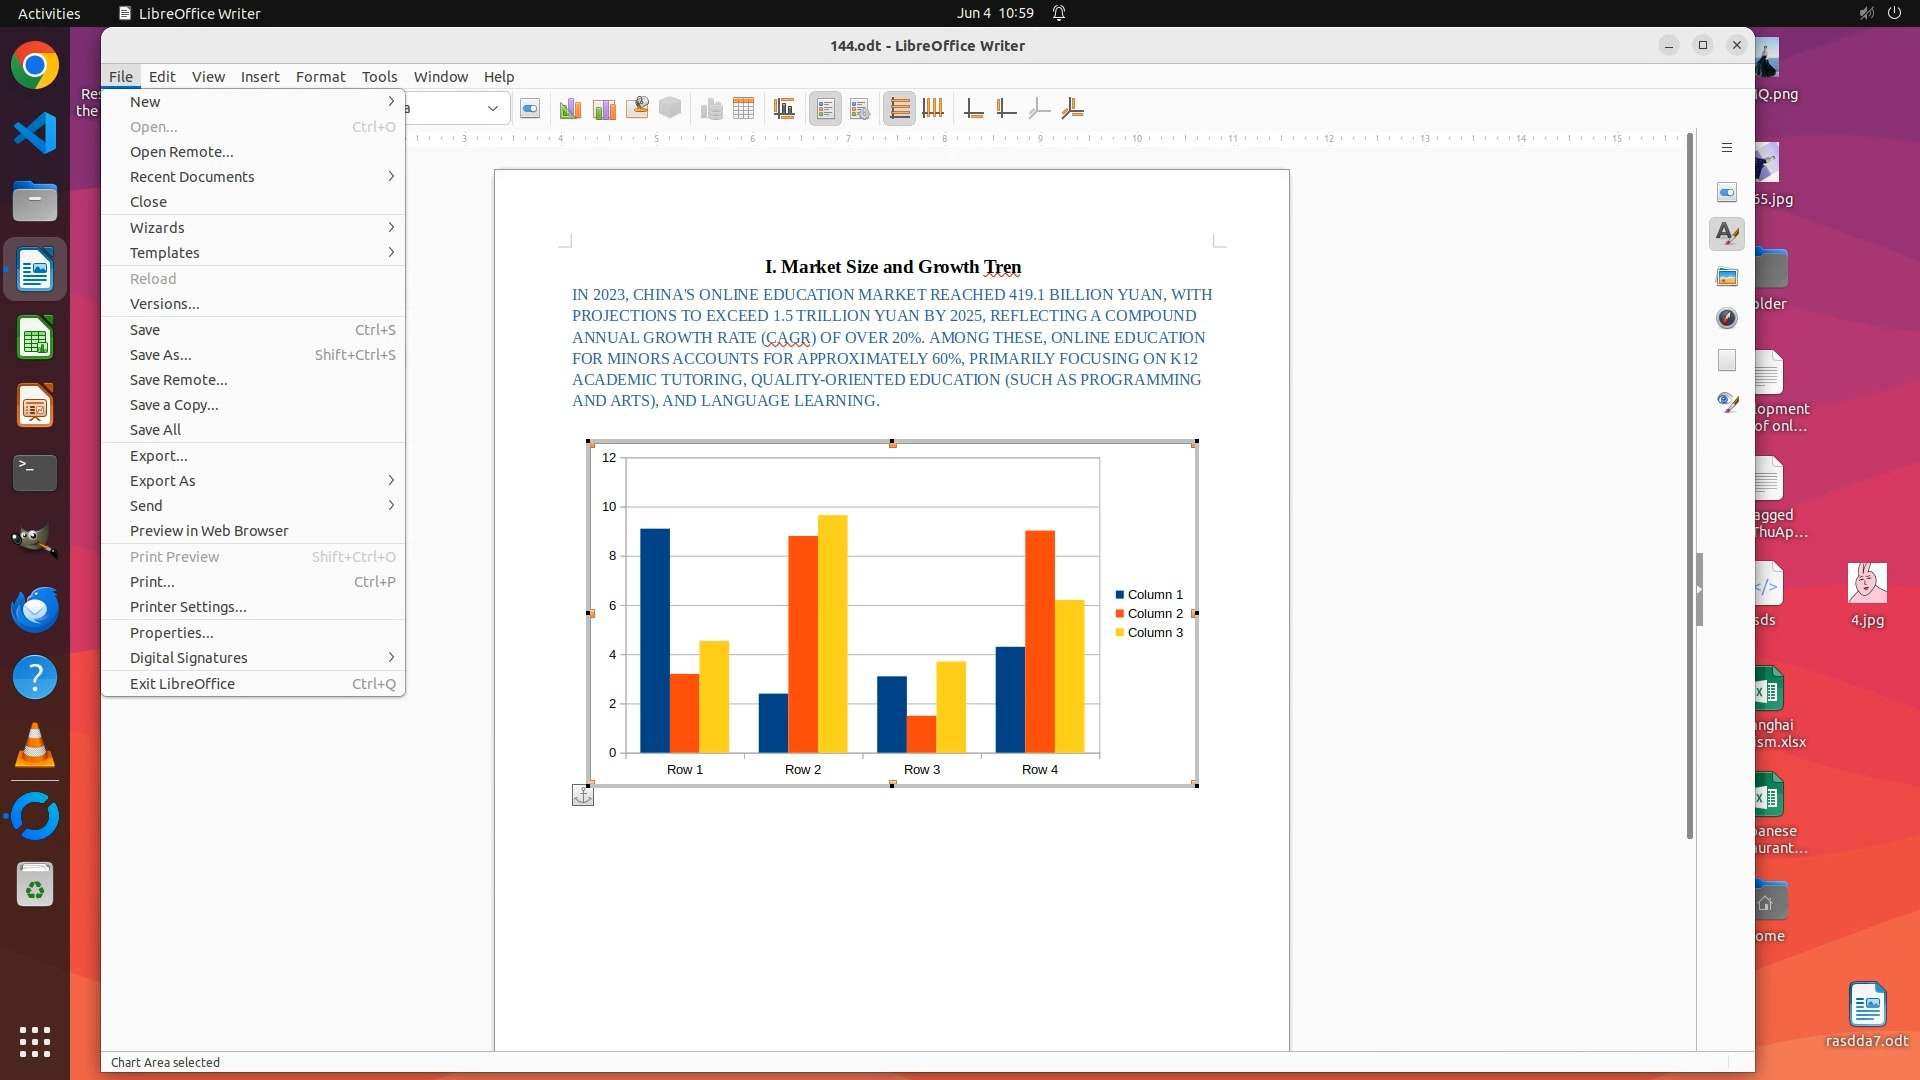Toggle vertical grids display
The height and width of the screenshot is (1080, 1920).
933,109
